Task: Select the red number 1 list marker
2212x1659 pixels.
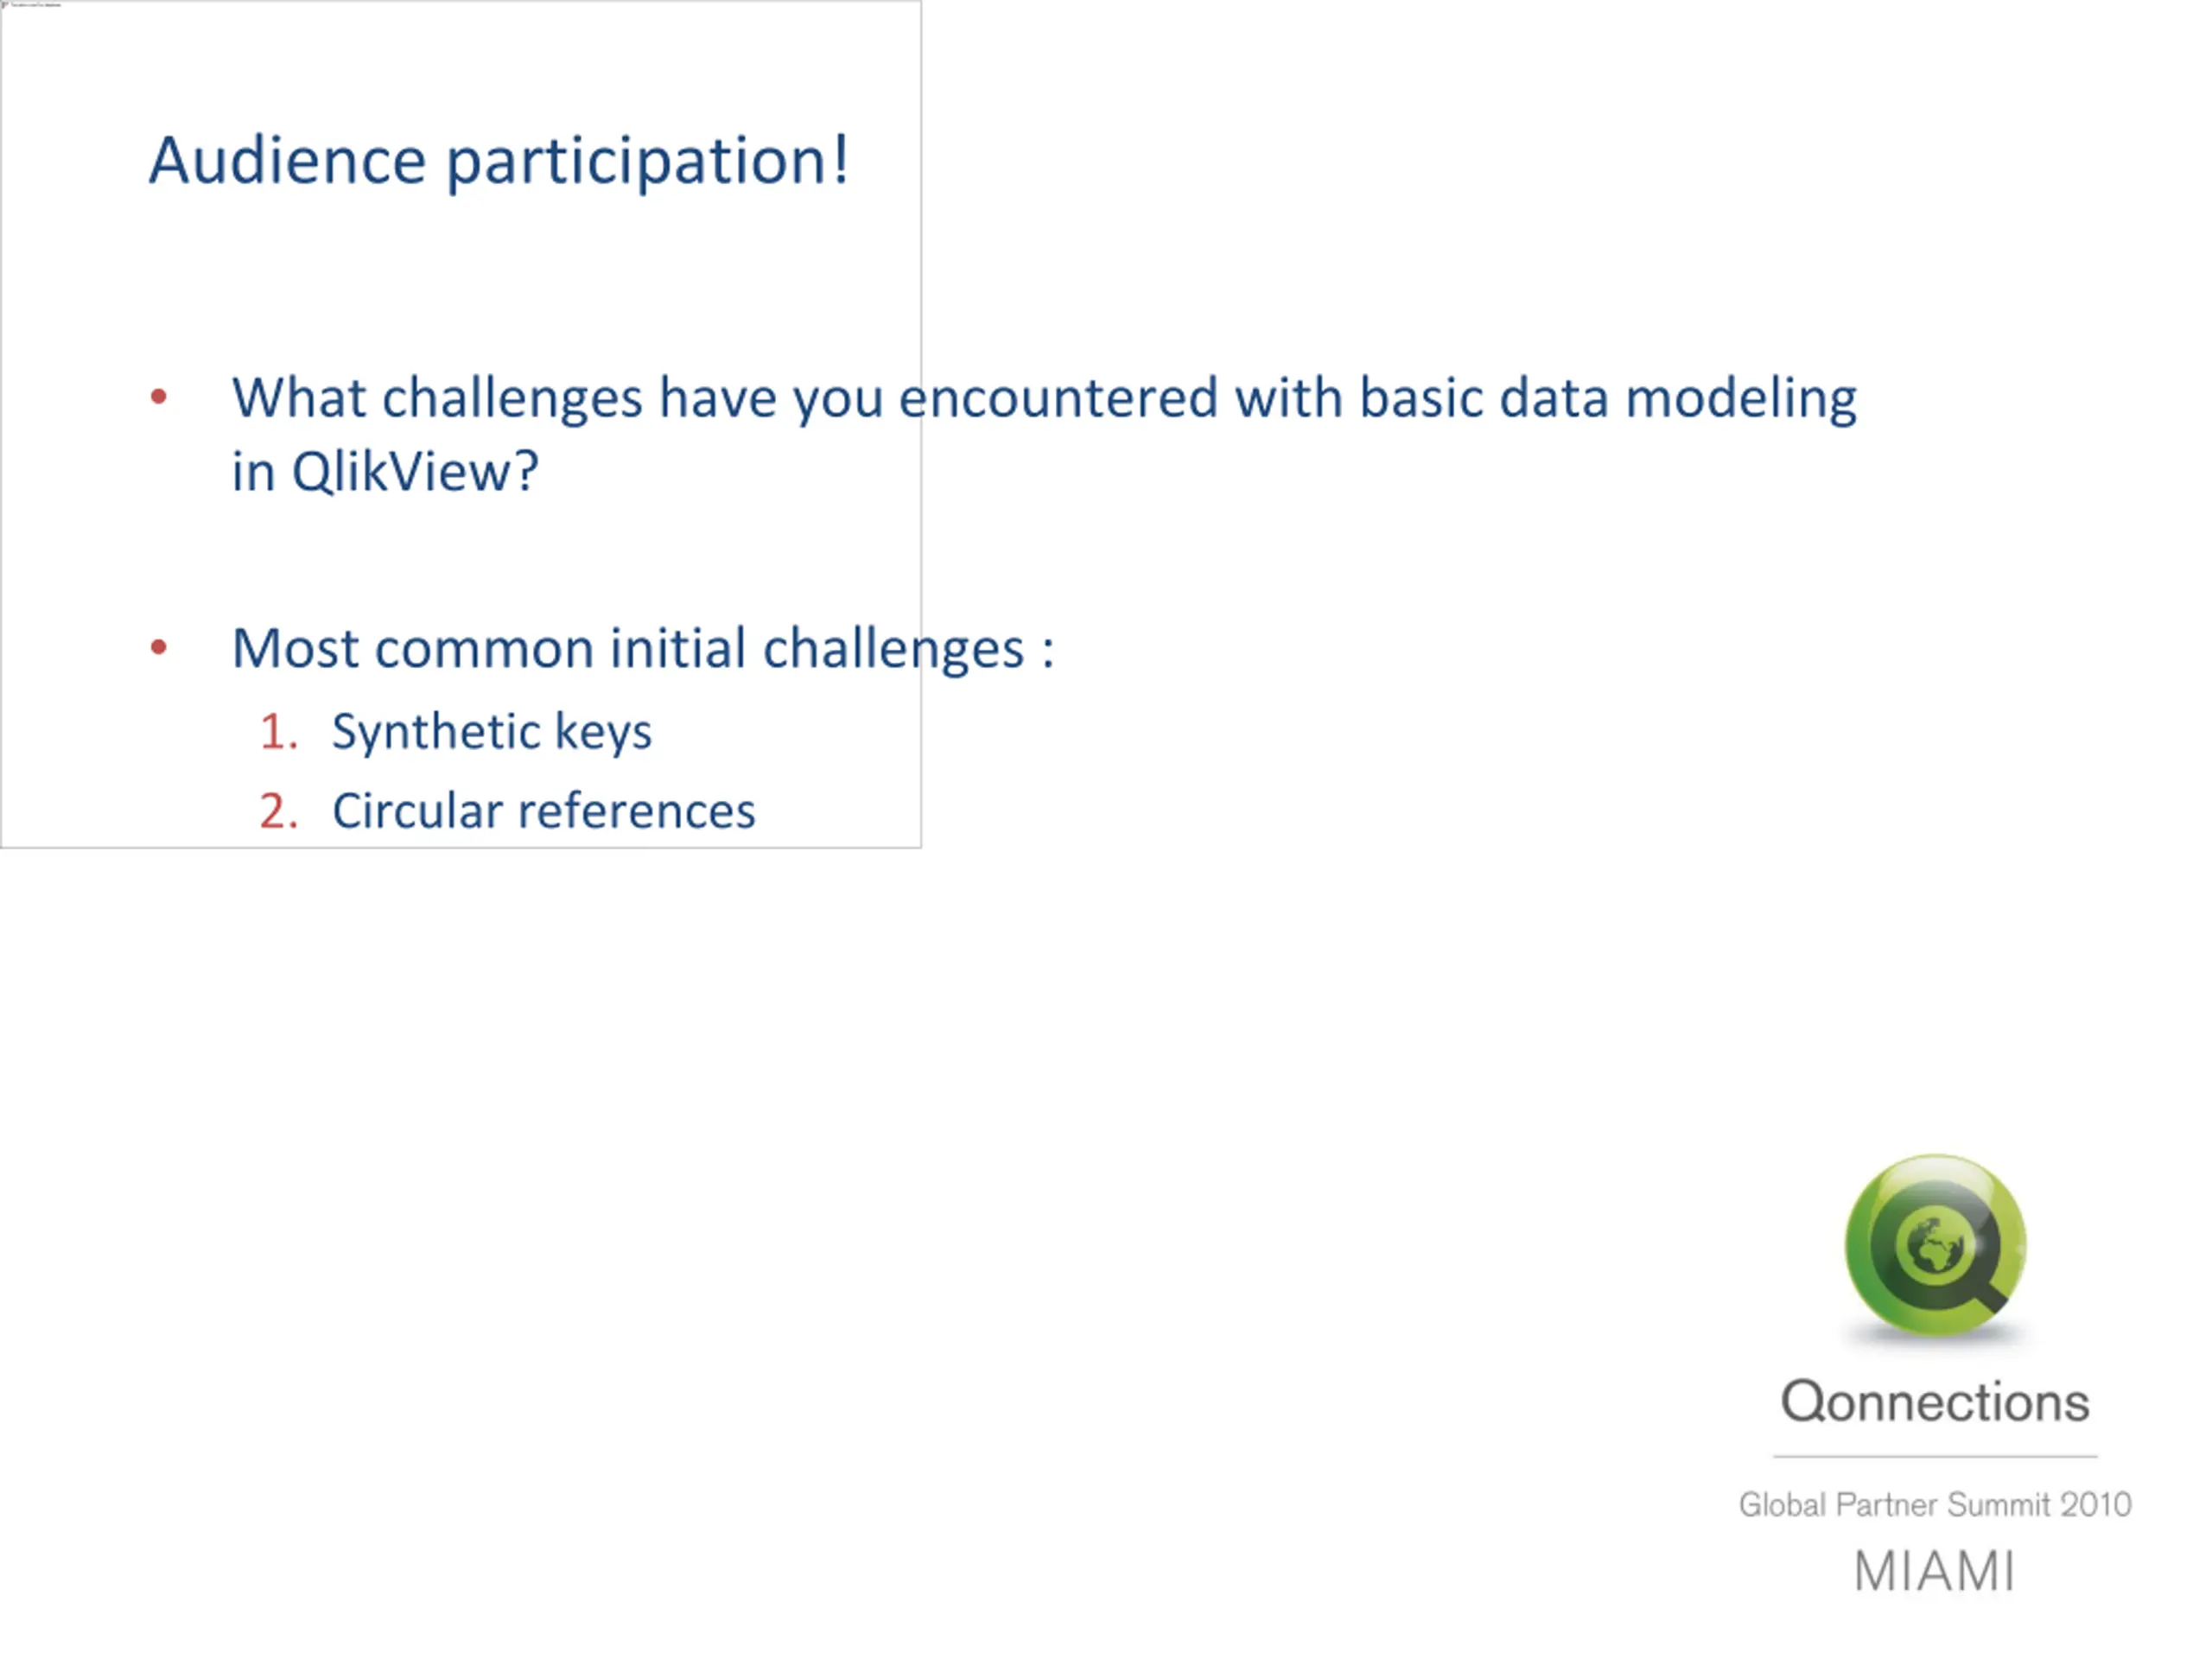Action: pyautogui.click(x=279, y=731)
